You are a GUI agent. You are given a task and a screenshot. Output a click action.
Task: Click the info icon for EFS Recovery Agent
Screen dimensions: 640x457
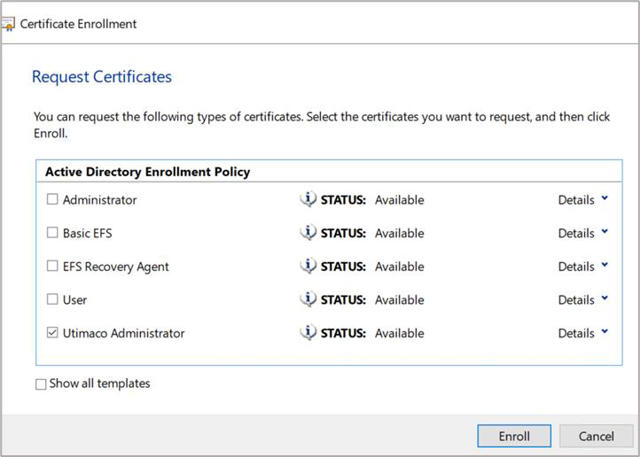(308, 267)
